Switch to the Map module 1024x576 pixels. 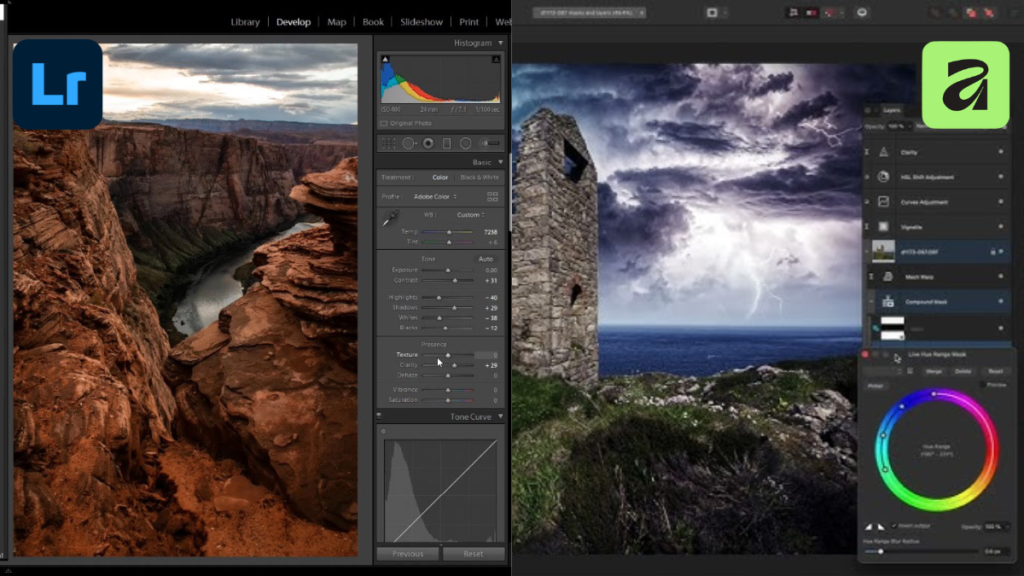336,21
